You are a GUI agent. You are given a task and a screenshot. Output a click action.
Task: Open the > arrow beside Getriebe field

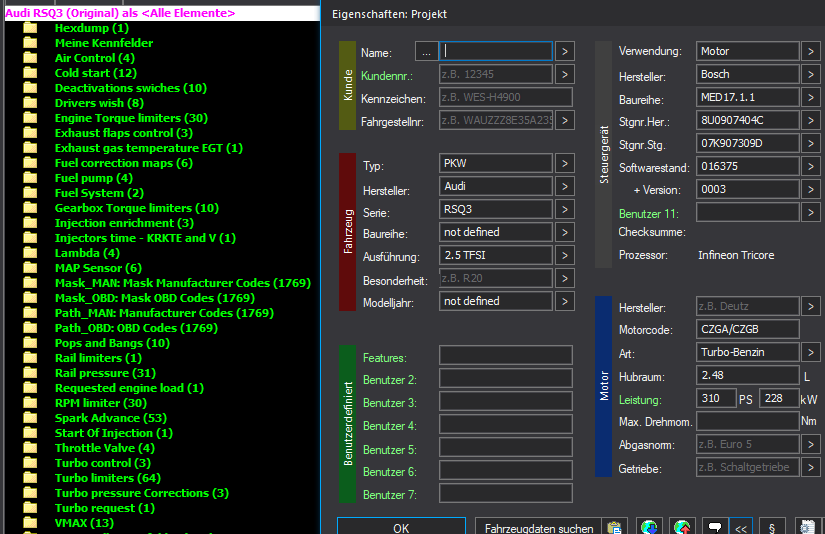811,467
